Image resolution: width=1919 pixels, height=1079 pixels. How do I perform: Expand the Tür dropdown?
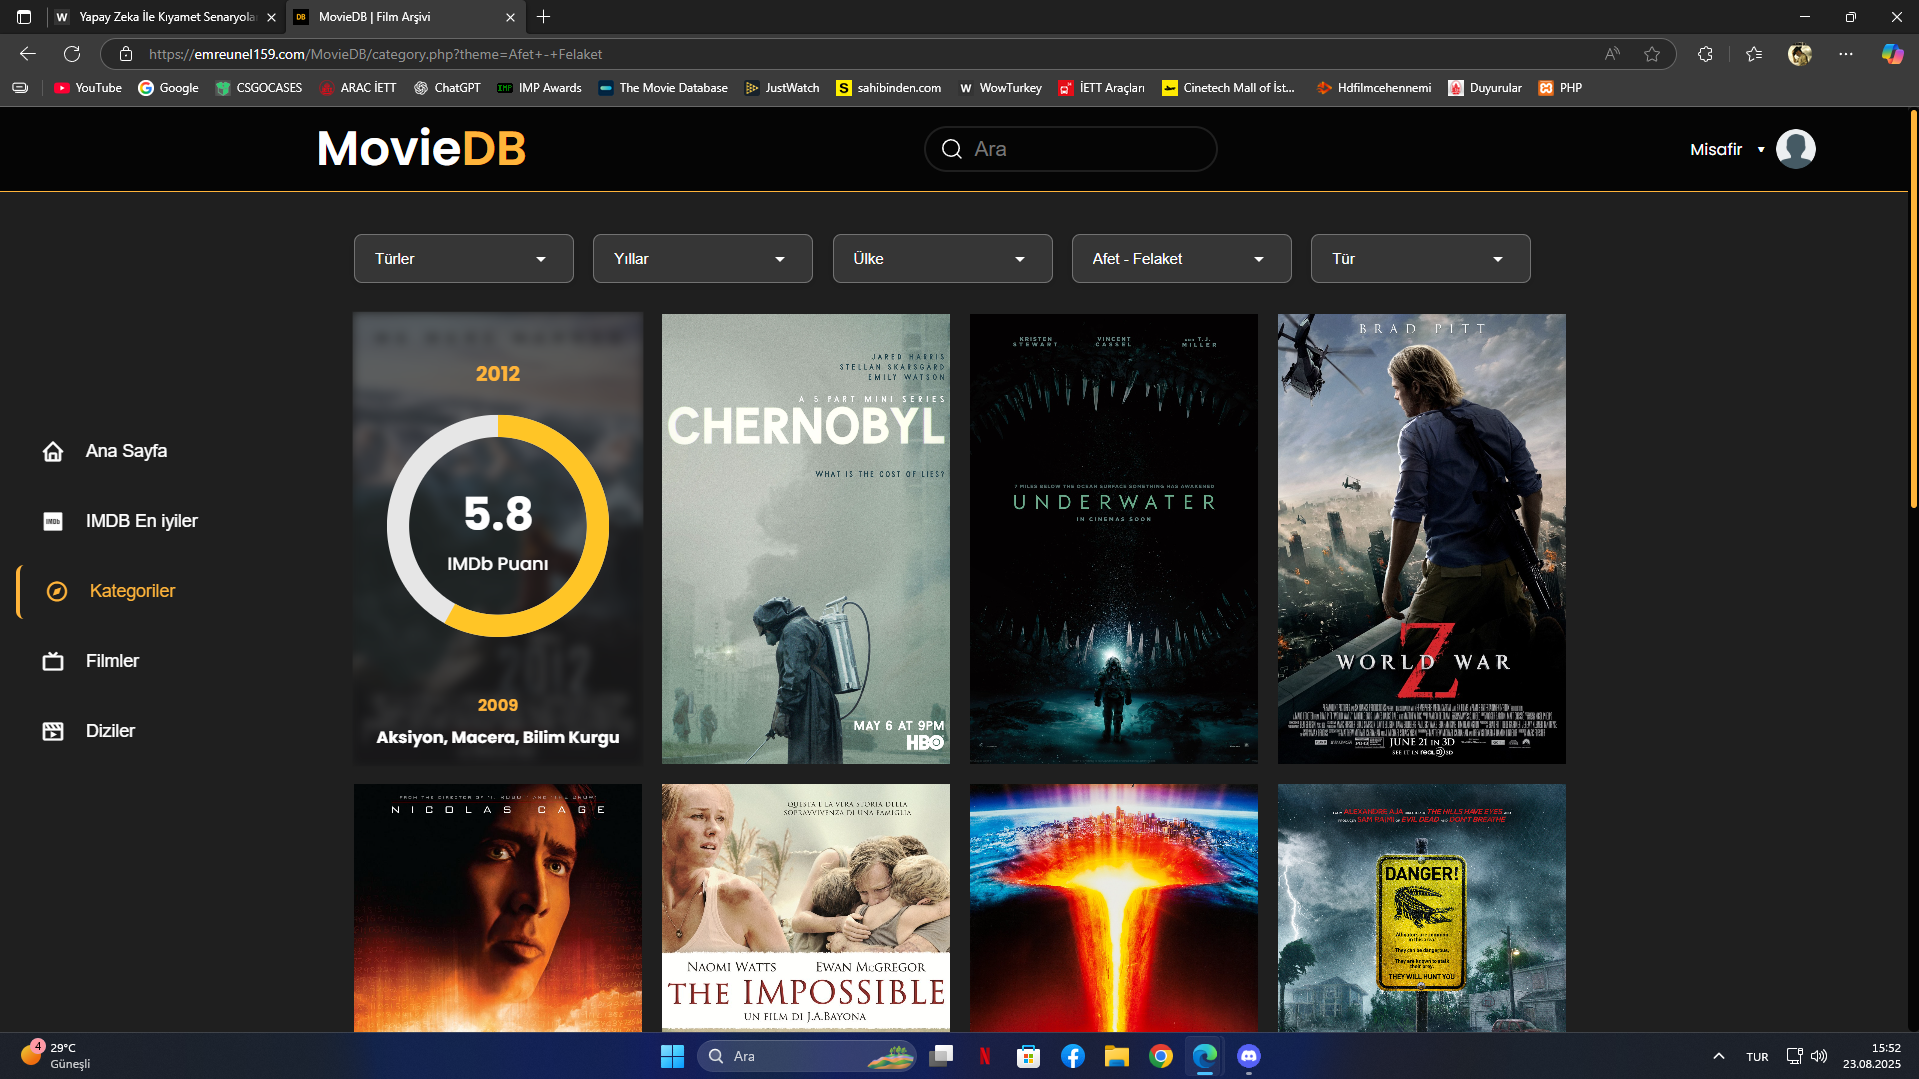pyautogui.click(x=1420, y=259)
